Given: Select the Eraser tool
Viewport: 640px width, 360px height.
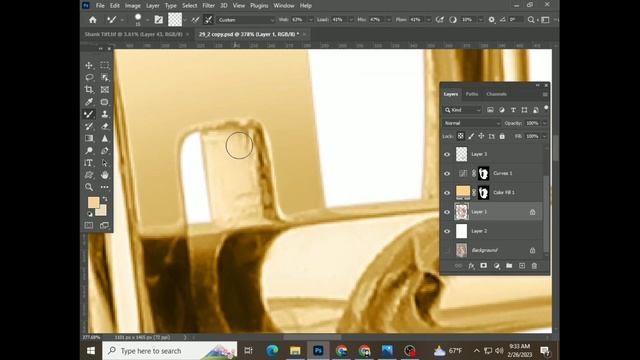Looking at the screenshot, I should tap(104, 126).
